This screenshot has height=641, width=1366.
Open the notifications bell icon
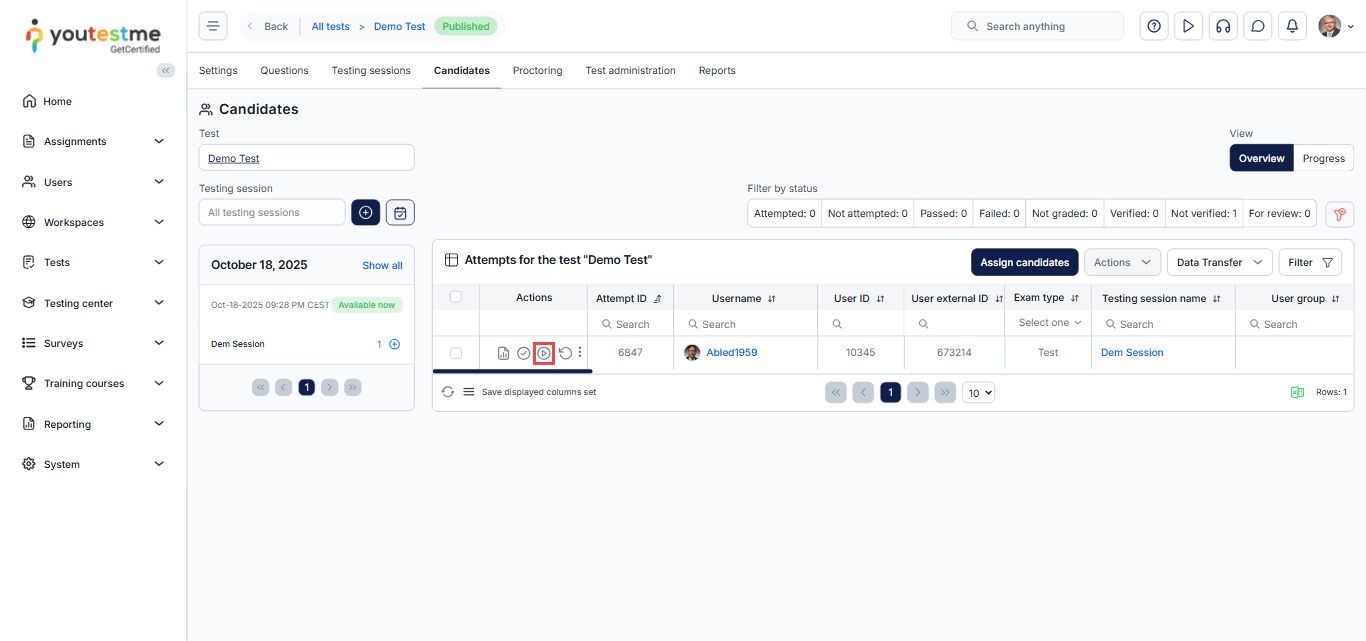1292,27
